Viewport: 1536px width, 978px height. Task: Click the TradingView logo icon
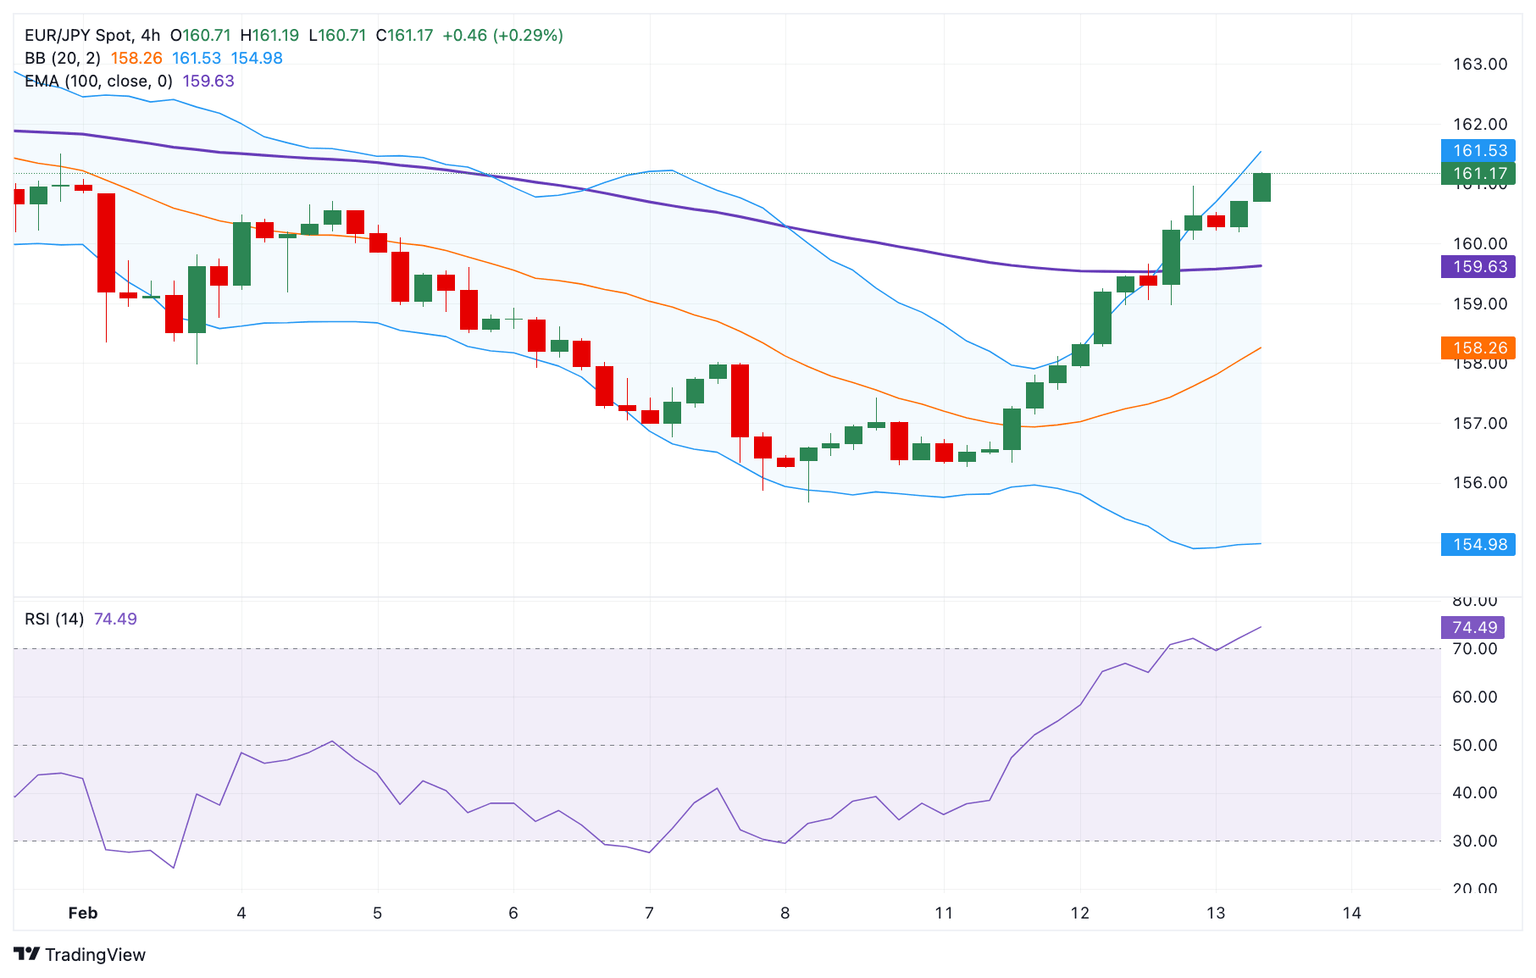27,954
